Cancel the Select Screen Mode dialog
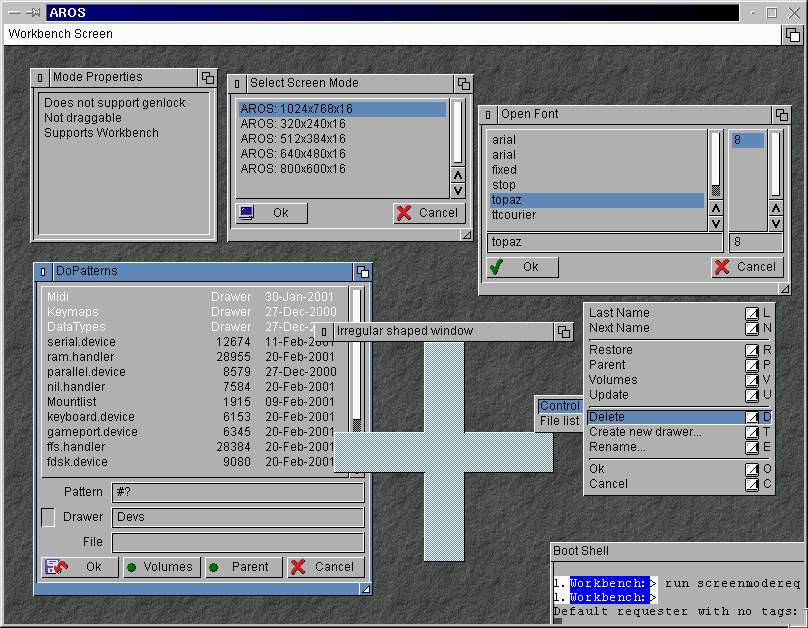 pyautogui.click(x=429, y=213)
